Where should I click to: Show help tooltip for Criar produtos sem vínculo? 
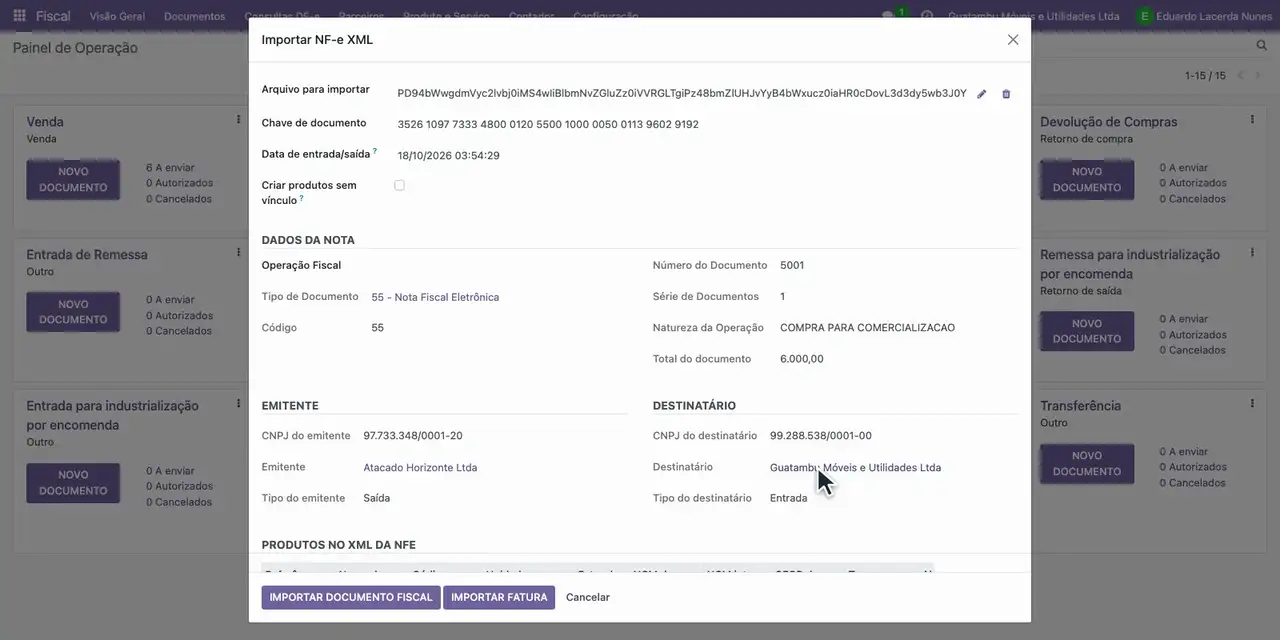pyautogui.click(x=301, y=198)
